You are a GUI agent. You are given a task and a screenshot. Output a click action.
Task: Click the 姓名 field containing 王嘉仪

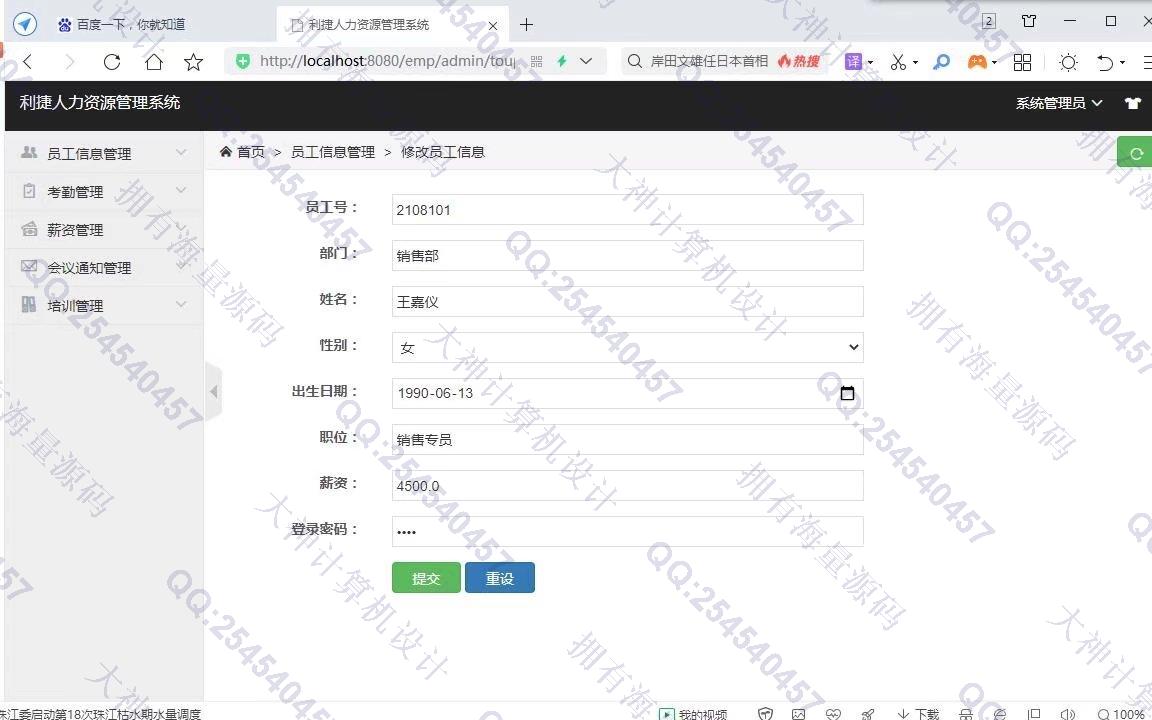coord(627,301)
